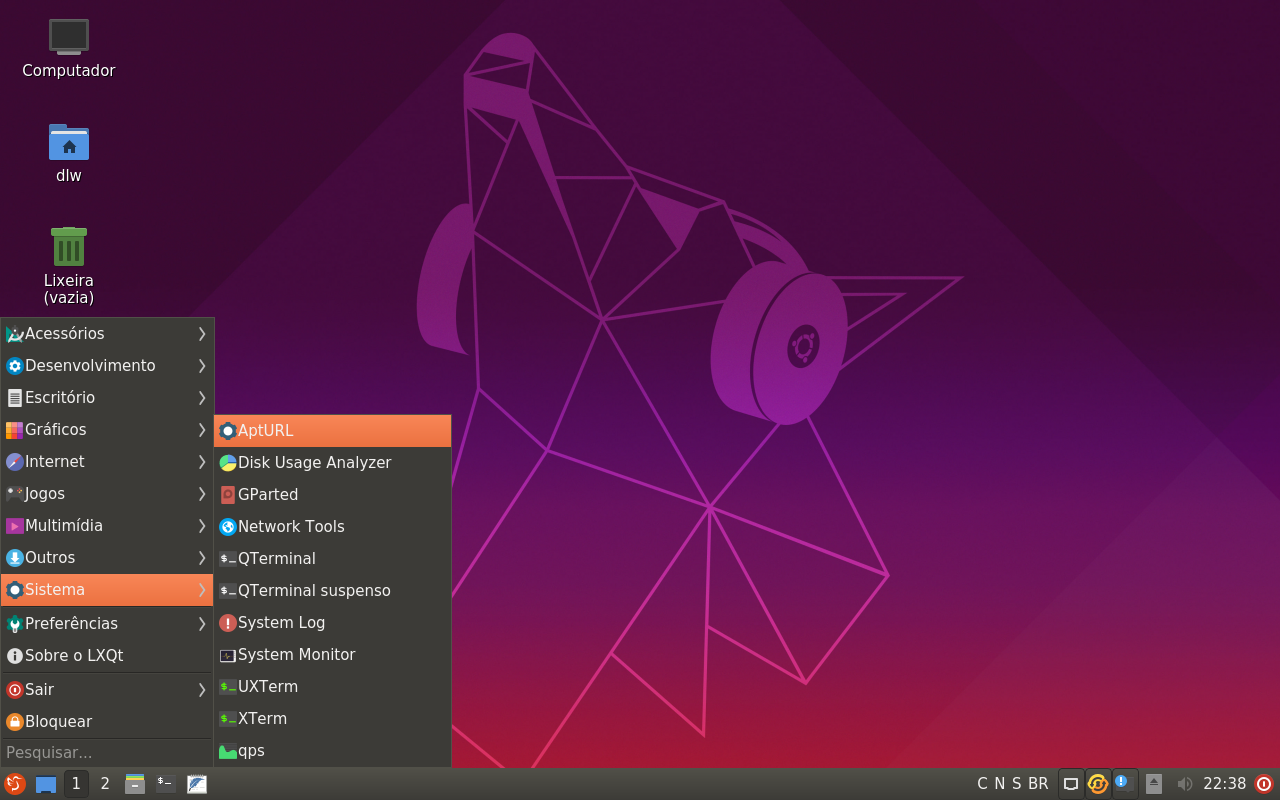Click the clock showing 22:38
The image size is (1280, 800).
click(x=1224, y=784)
